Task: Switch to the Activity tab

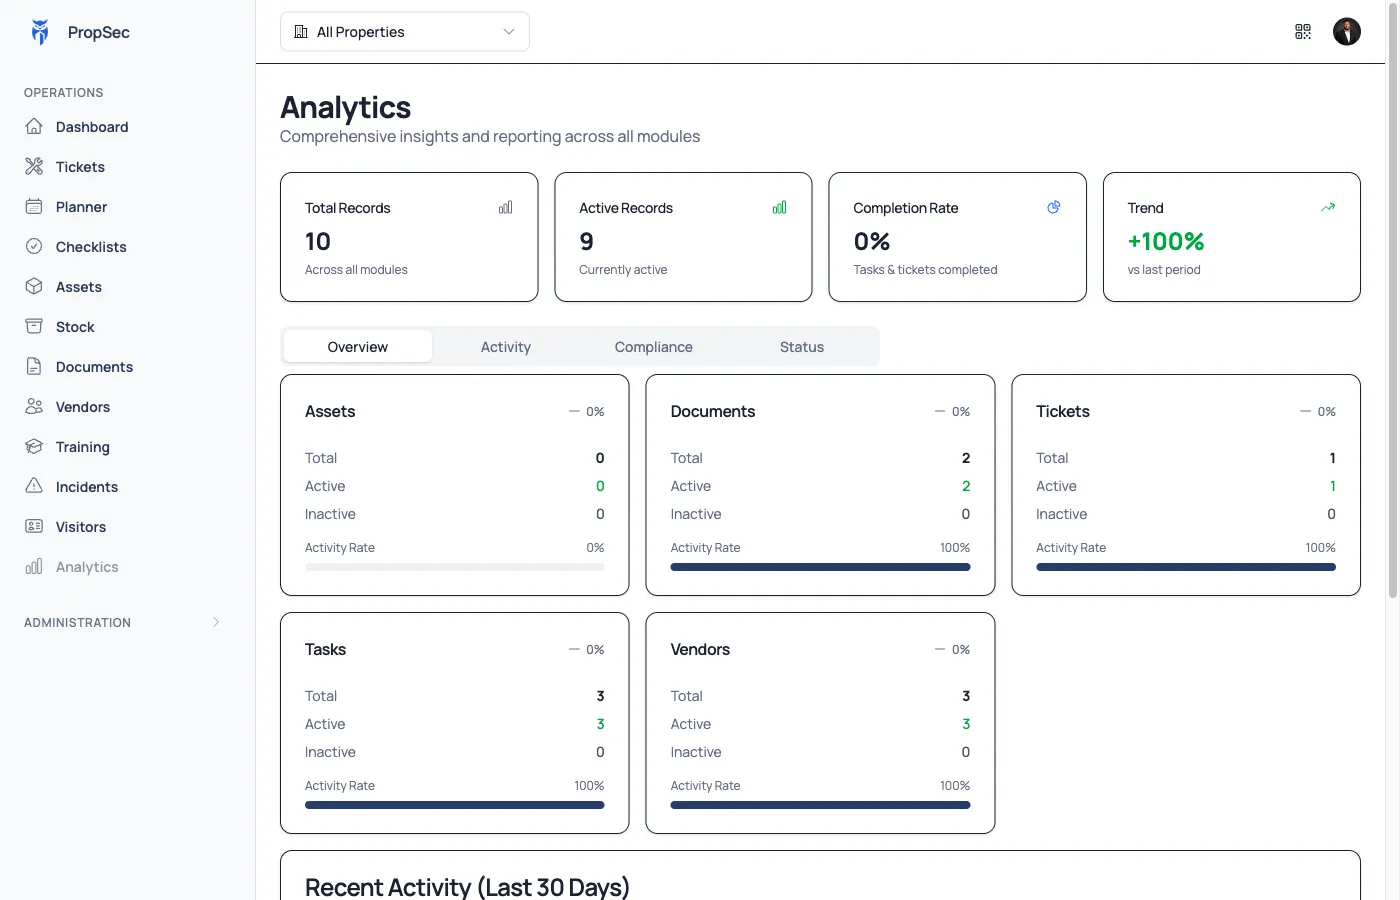Action: [x=506, y=347]
